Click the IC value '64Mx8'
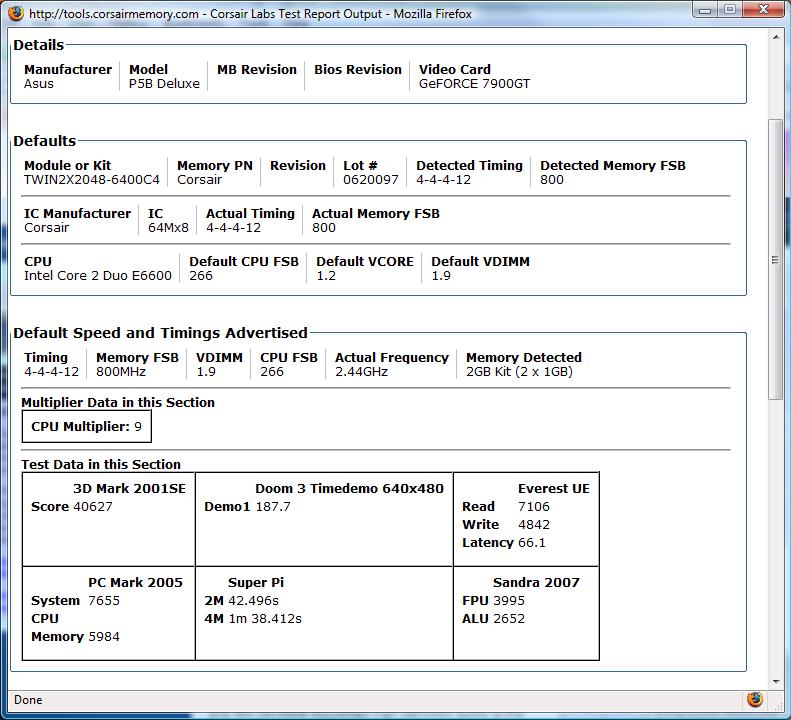 [x=168, y=228]
